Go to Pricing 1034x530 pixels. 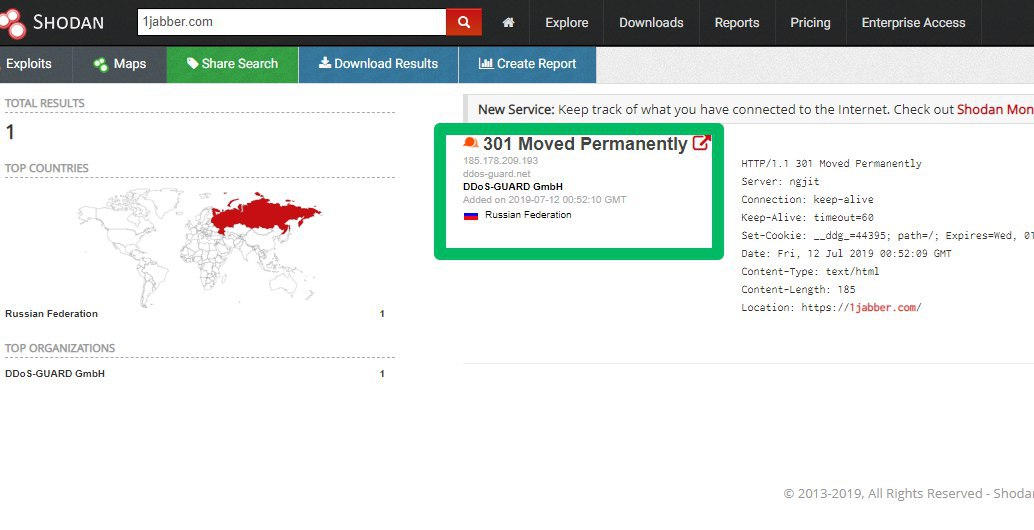810,22
